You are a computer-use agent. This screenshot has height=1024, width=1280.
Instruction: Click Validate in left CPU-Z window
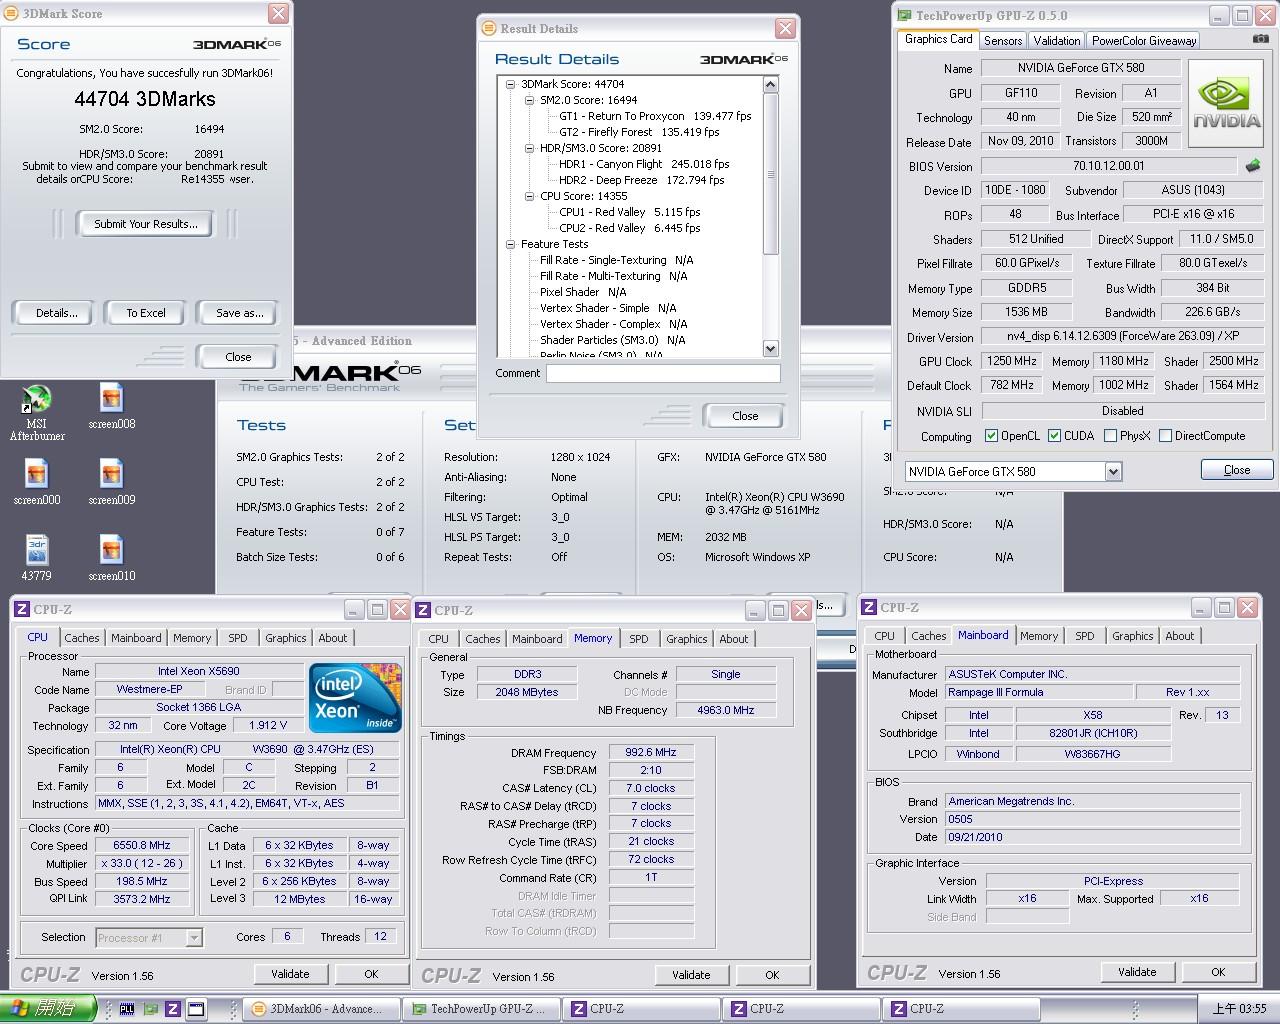click(290, 974)
